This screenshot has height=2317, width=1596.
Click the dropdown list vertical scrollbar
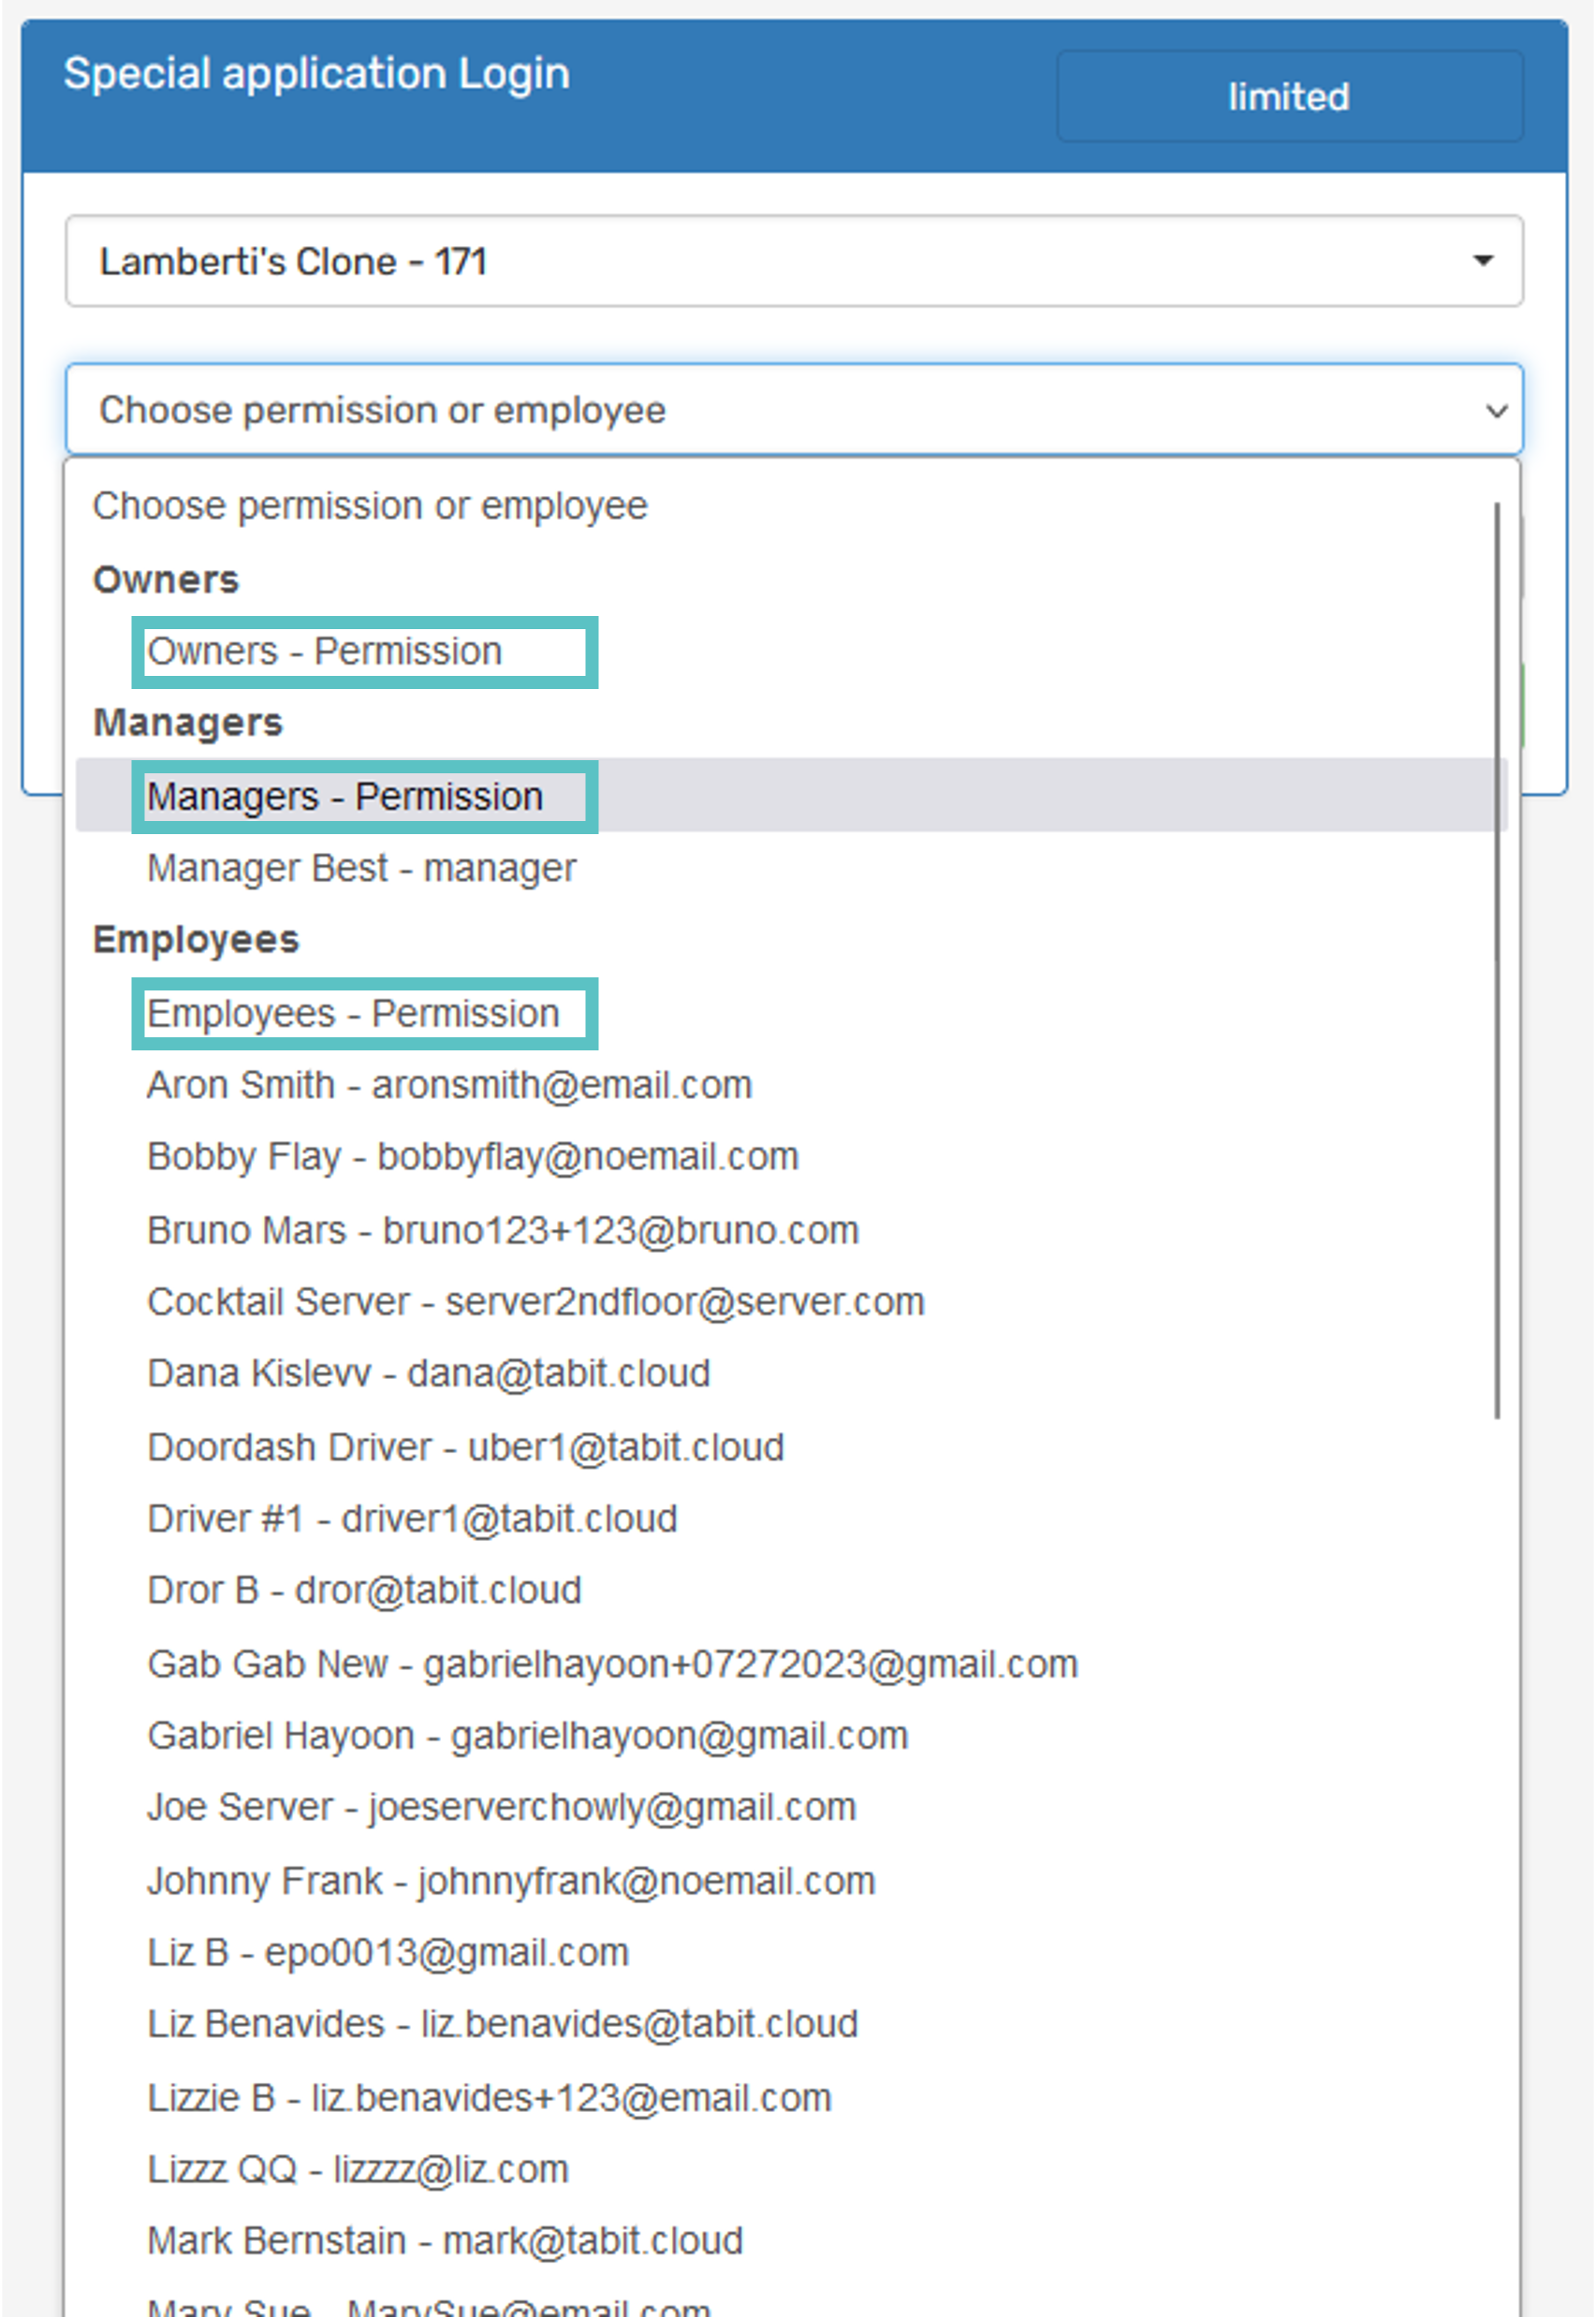(1496, 960)
